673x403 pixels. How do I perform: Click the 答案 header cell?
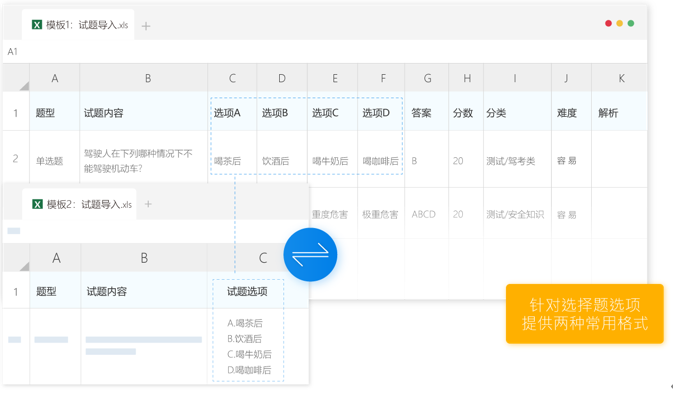pyautogui.click(x=421, y=113)
